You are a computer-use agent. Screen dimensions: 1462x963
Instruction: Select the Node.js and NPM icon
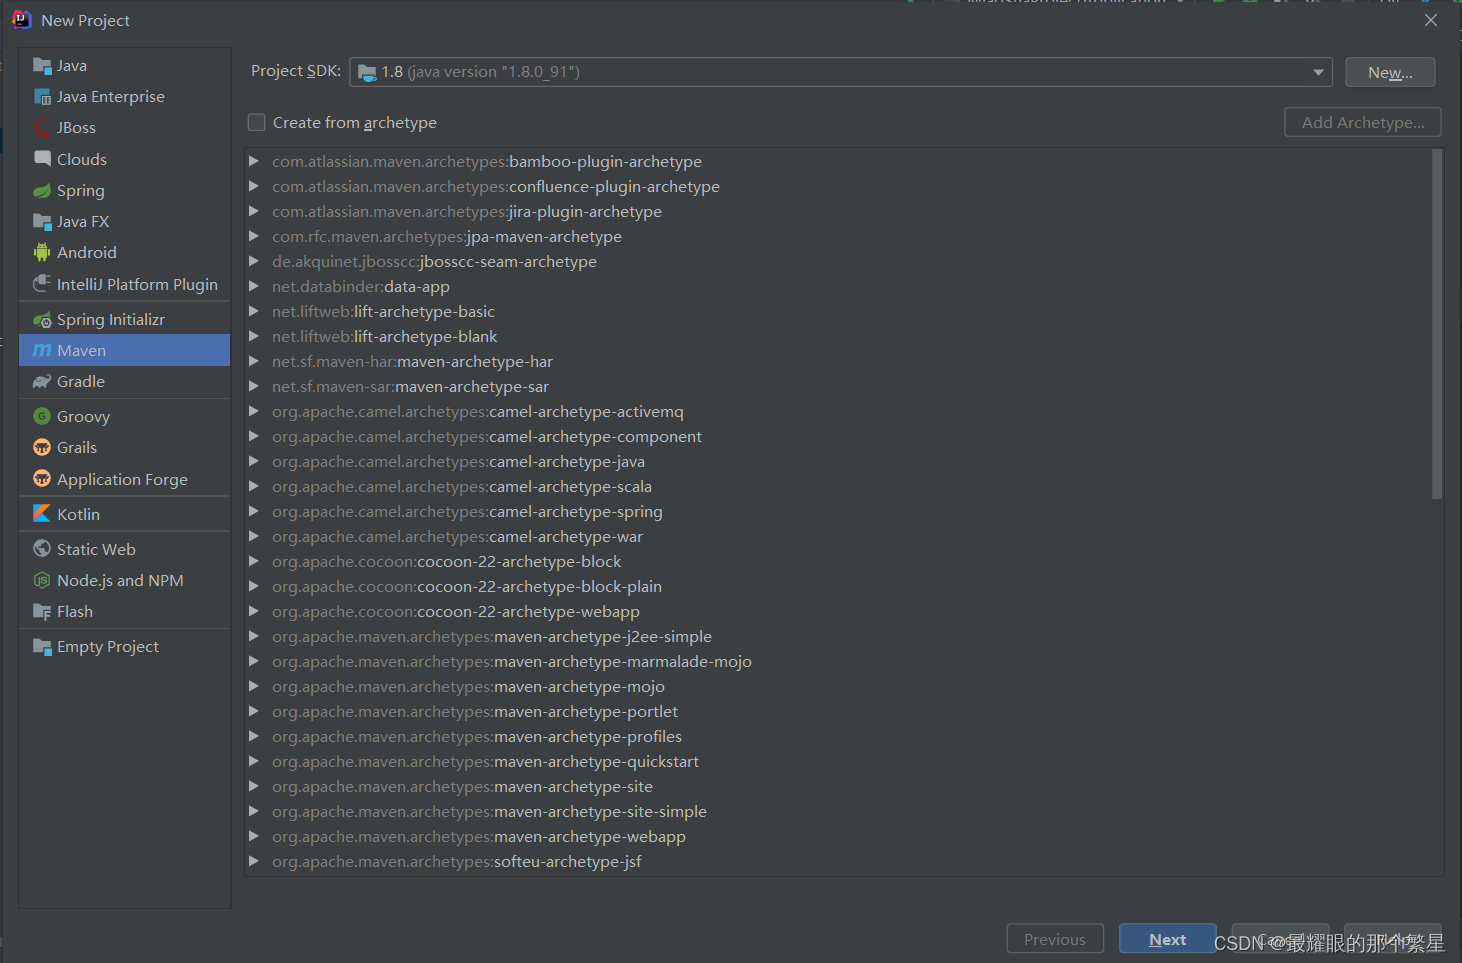pos(42,580)
